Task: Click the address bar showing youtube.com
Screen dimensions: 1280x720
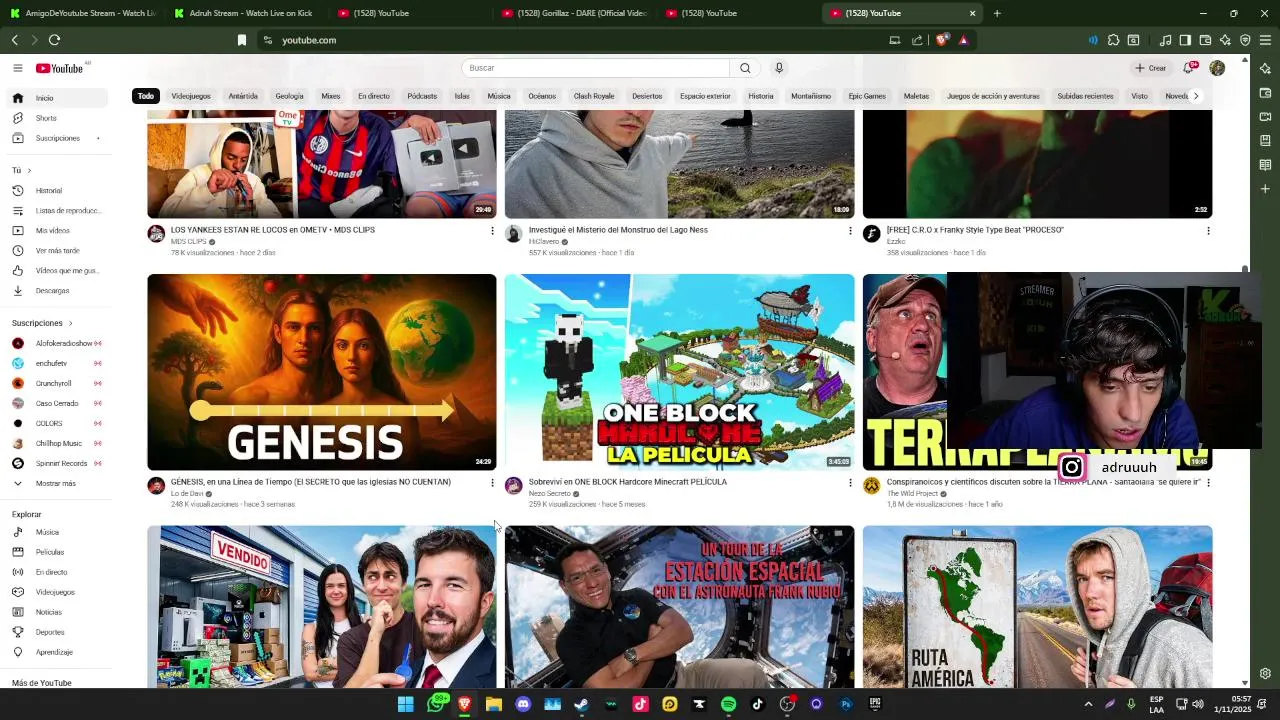Action: pyautogui.click(x=575, y=40)
